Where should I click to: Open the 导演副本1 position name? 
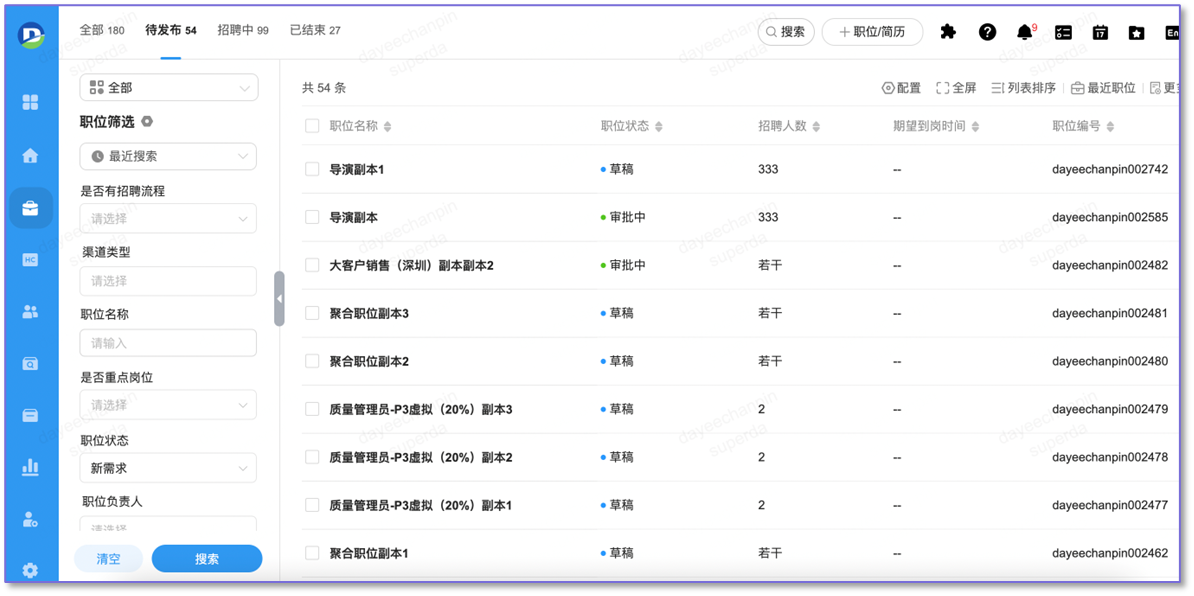click(x=356, y=169)
